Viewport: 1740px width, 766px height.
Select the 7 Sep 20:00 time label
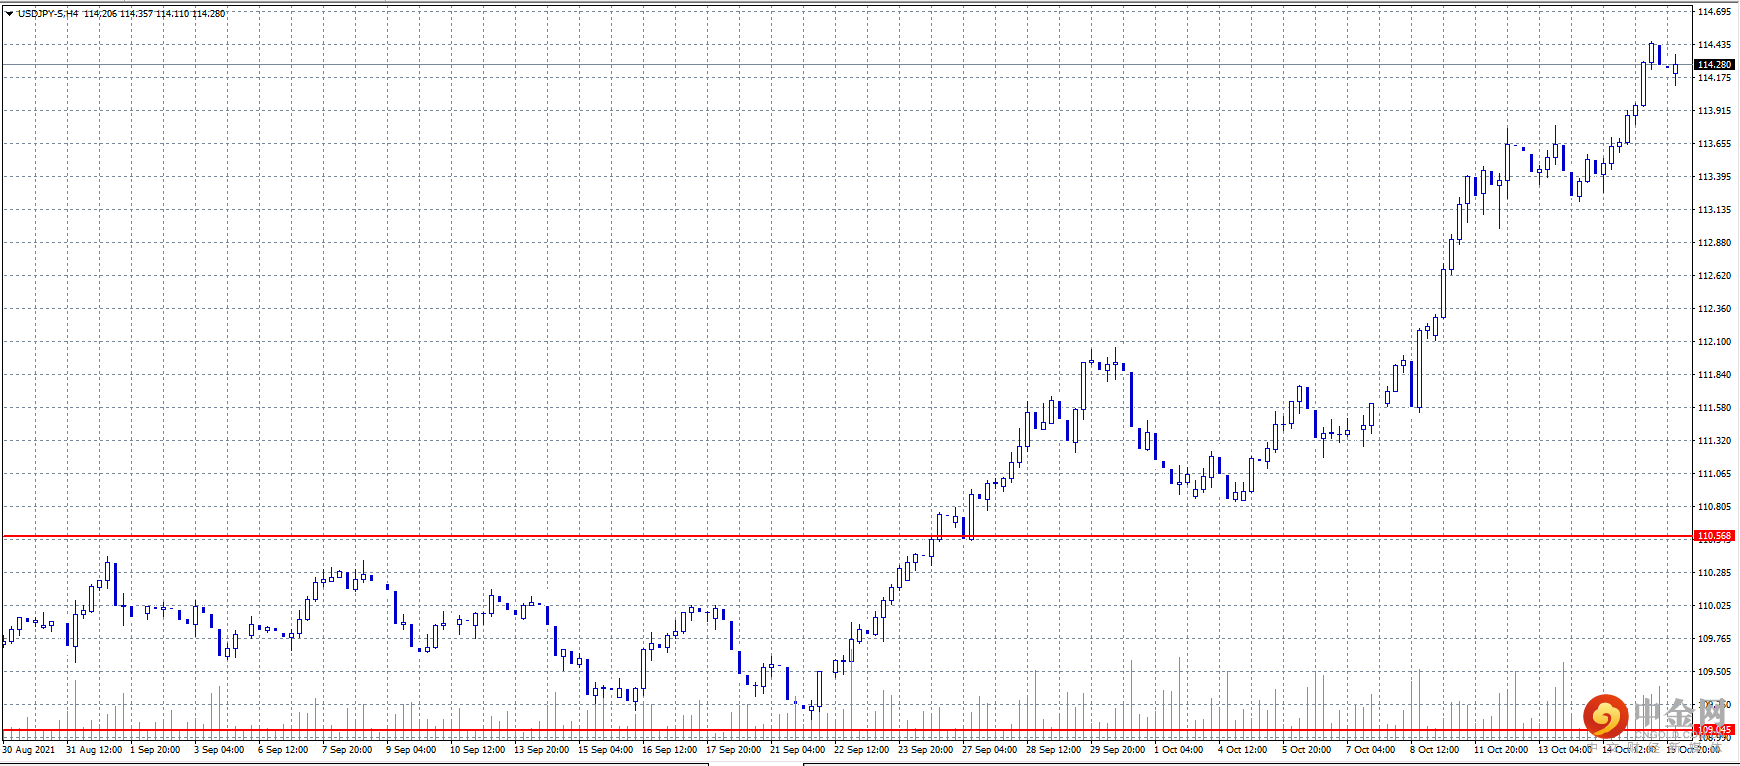tap(347, 750)
